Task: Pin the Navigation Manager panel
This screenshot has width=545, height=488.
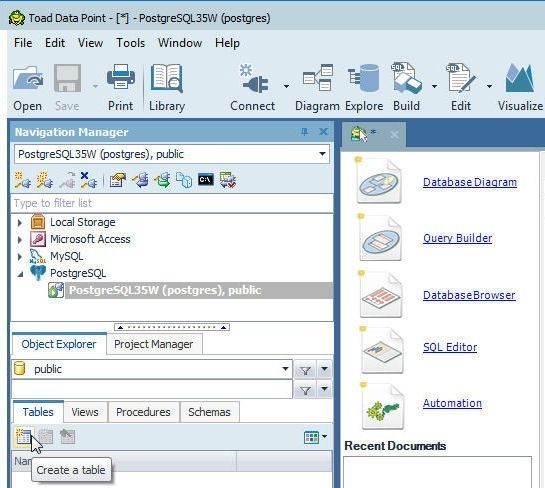Action: [304, 132]
